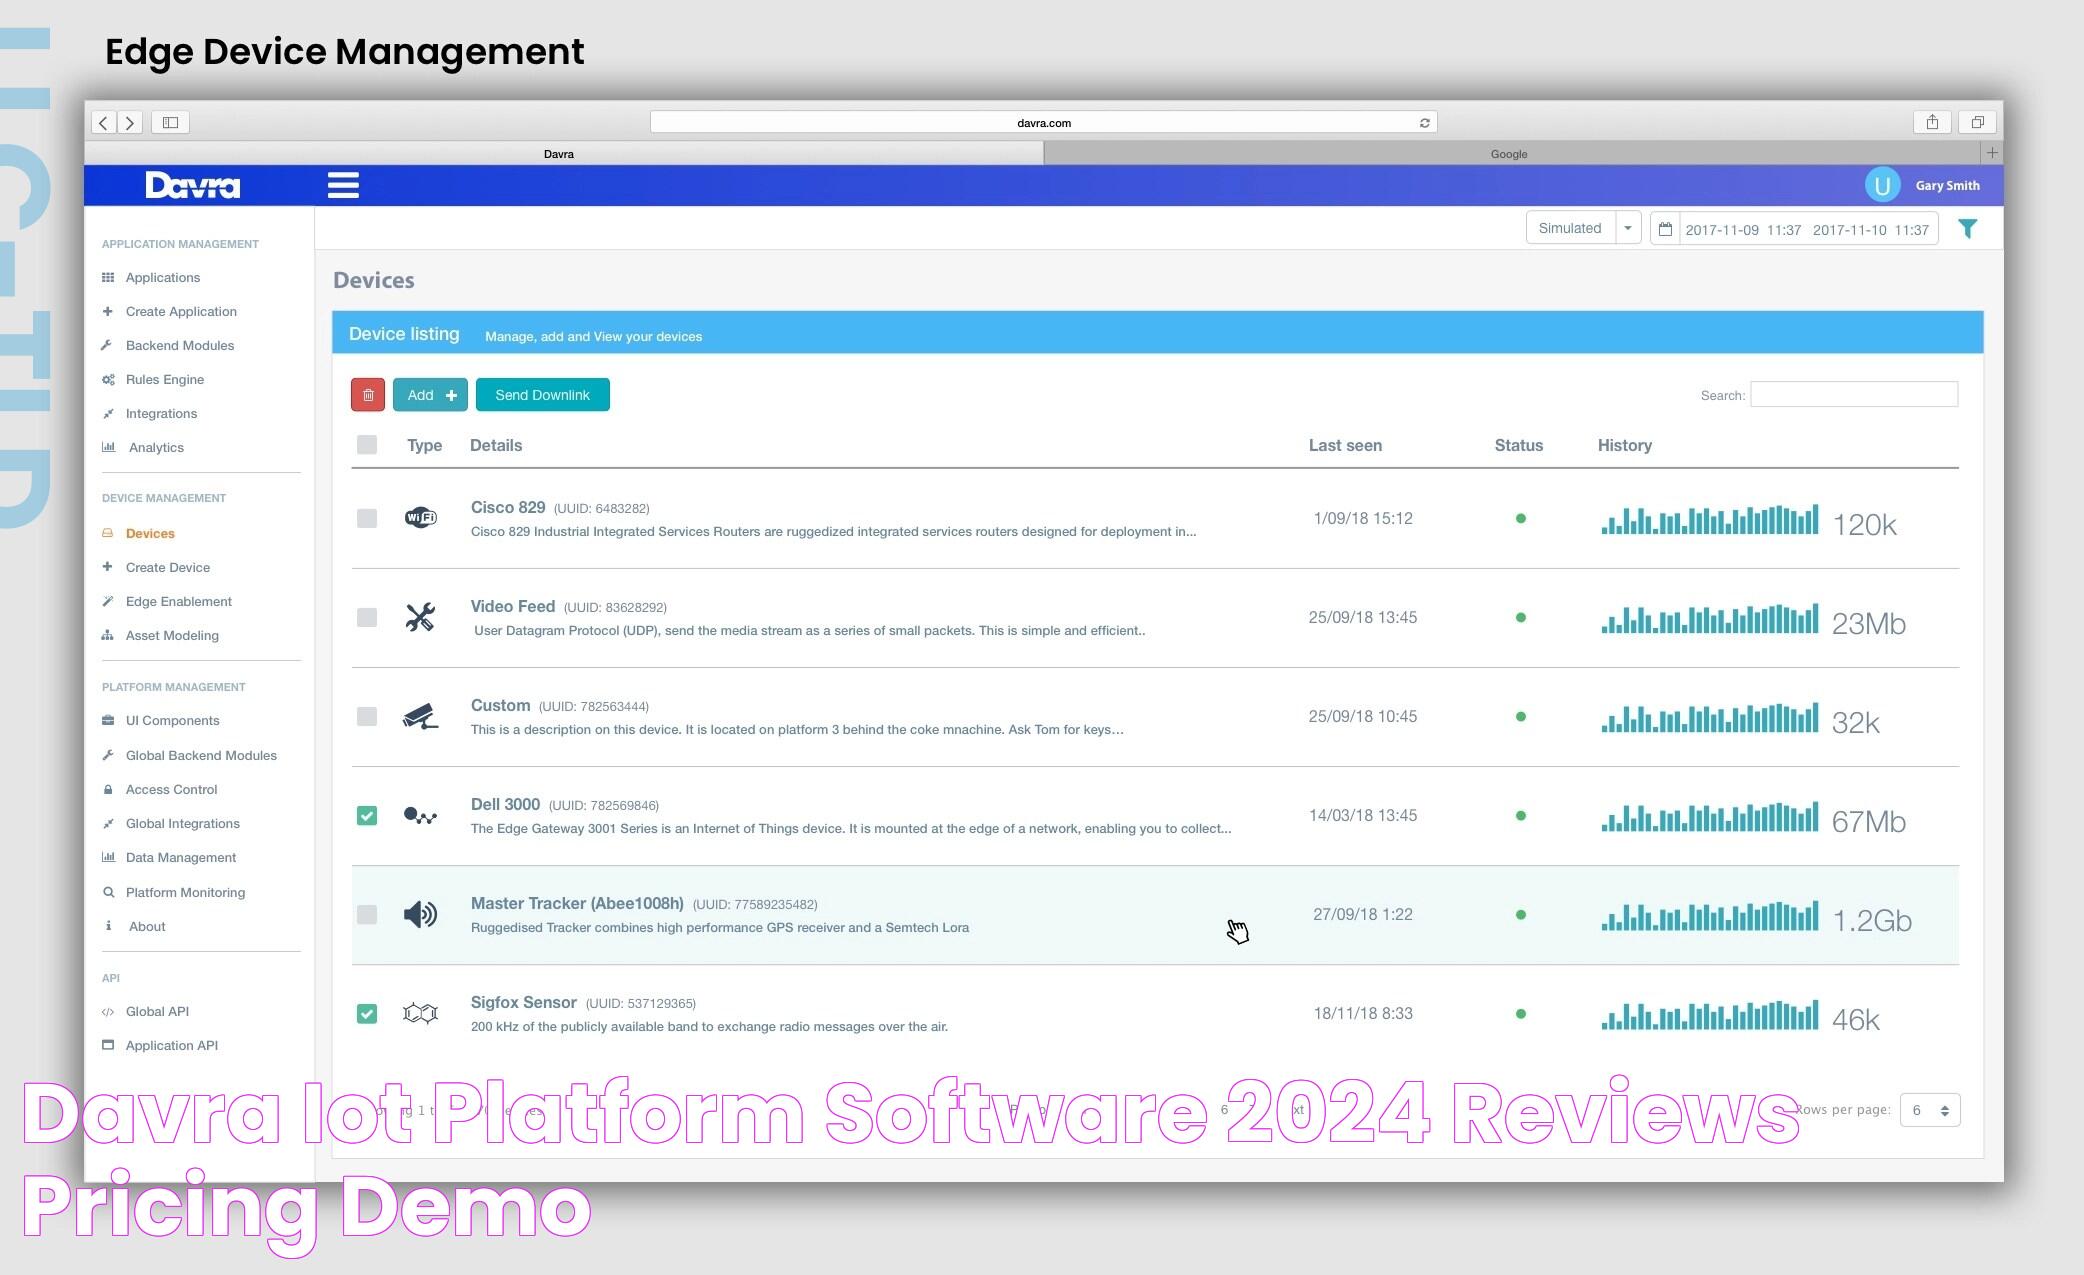Click the type icon for Dell 3000

pyautogui.click(x=420, y=816)
